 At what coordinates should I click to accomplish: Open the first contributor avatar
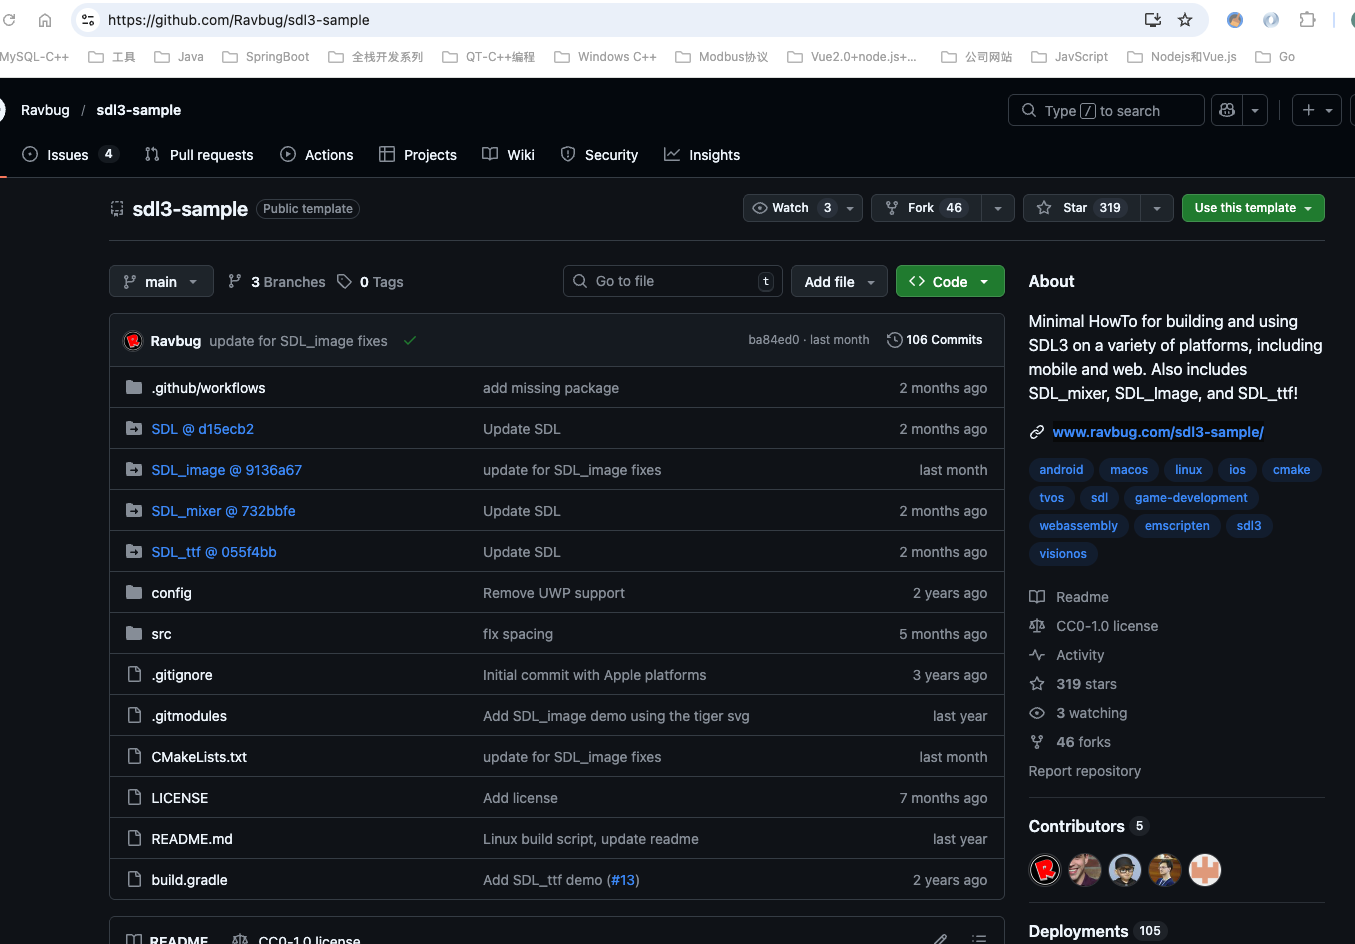[x=1045, y=870]
